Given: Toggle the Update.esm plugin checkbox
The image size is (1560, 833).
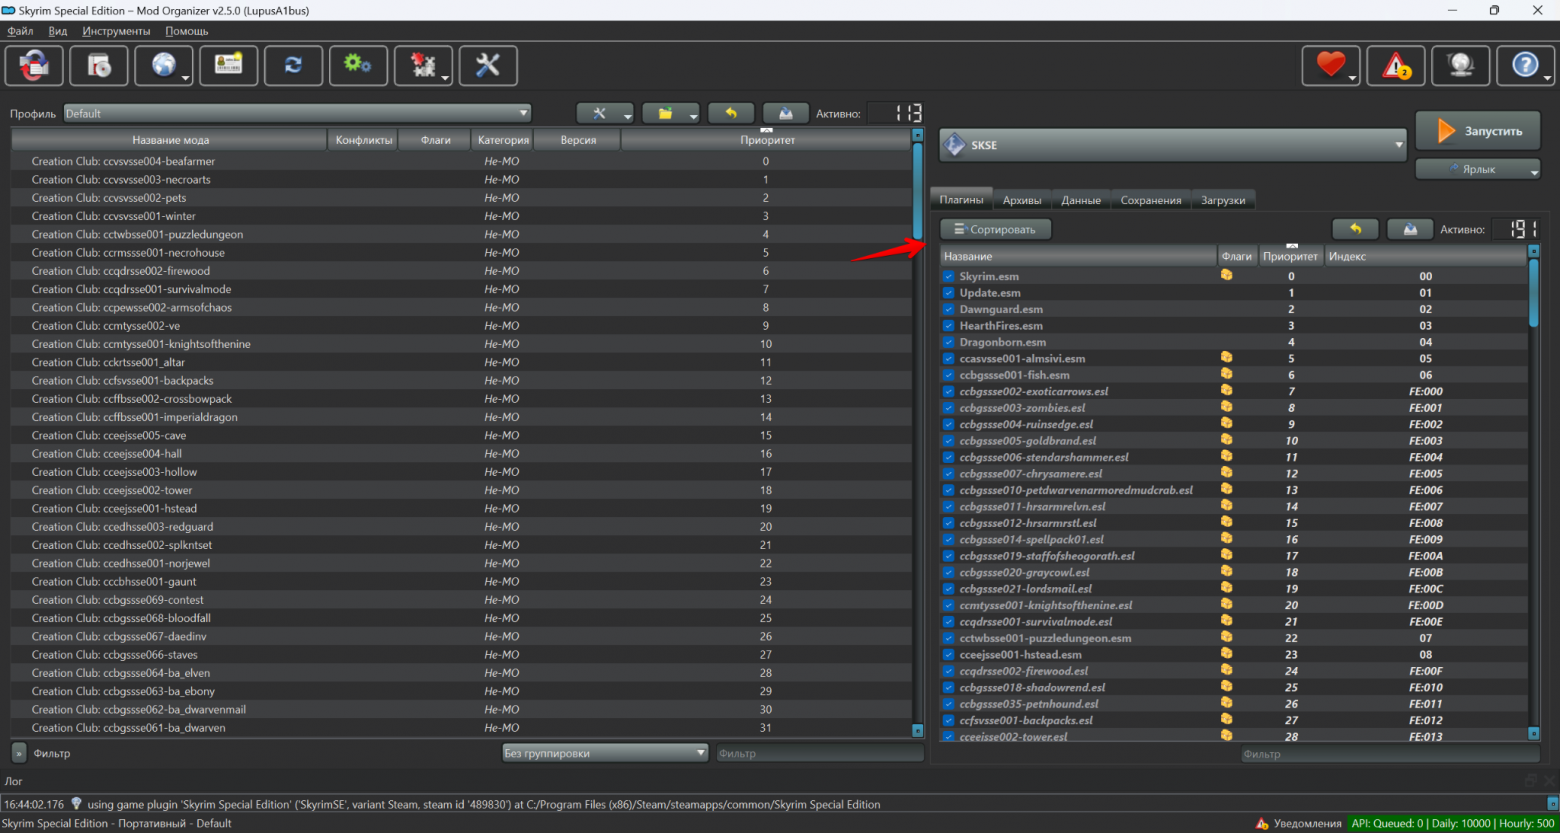Looking at the screenshot, I should [x=948, y=293].
